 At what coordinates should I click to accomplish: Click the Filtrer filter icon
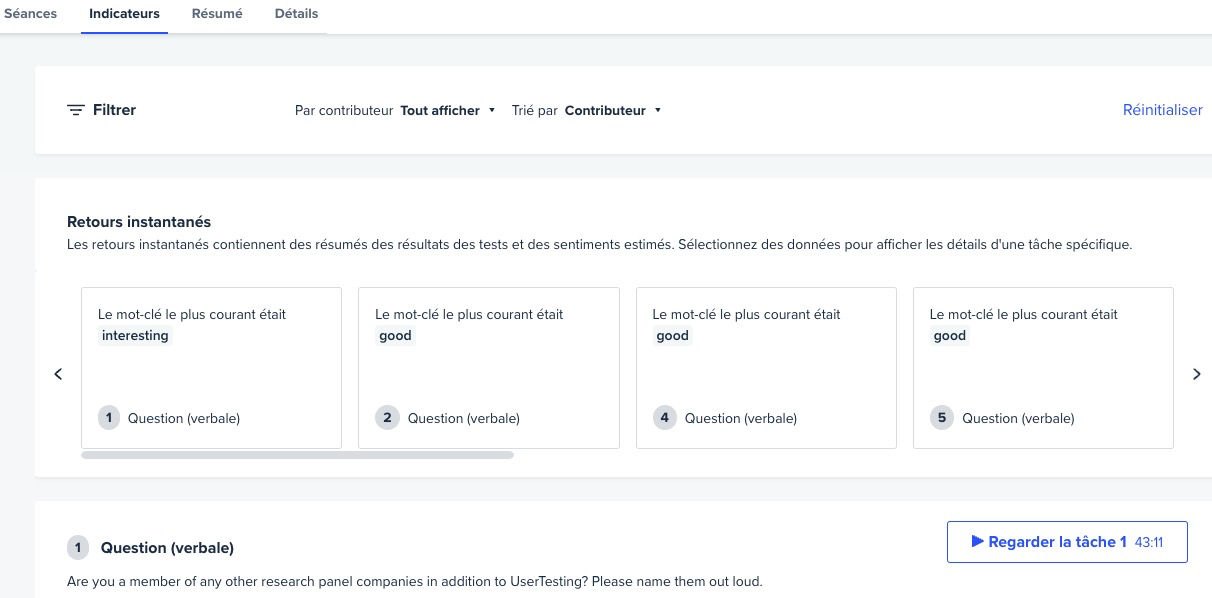76,110
